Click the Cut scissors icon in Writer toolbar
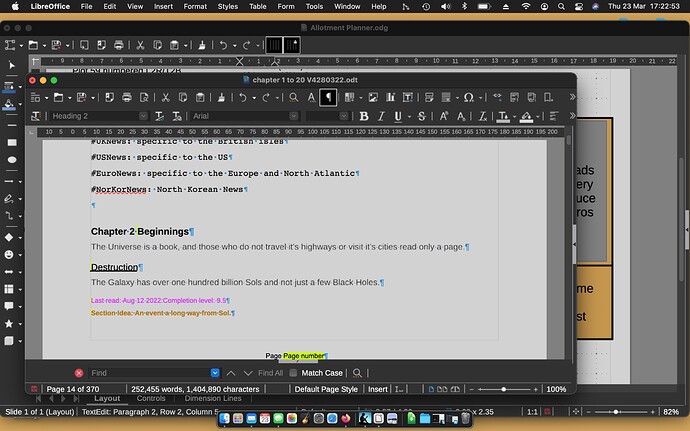Viewport: 690px width, 431px height. point(165,98)
